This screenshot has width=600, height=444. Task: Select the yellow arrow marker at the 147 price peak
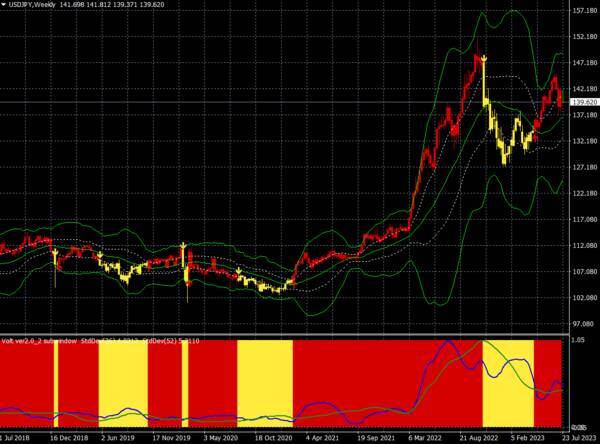484,59
